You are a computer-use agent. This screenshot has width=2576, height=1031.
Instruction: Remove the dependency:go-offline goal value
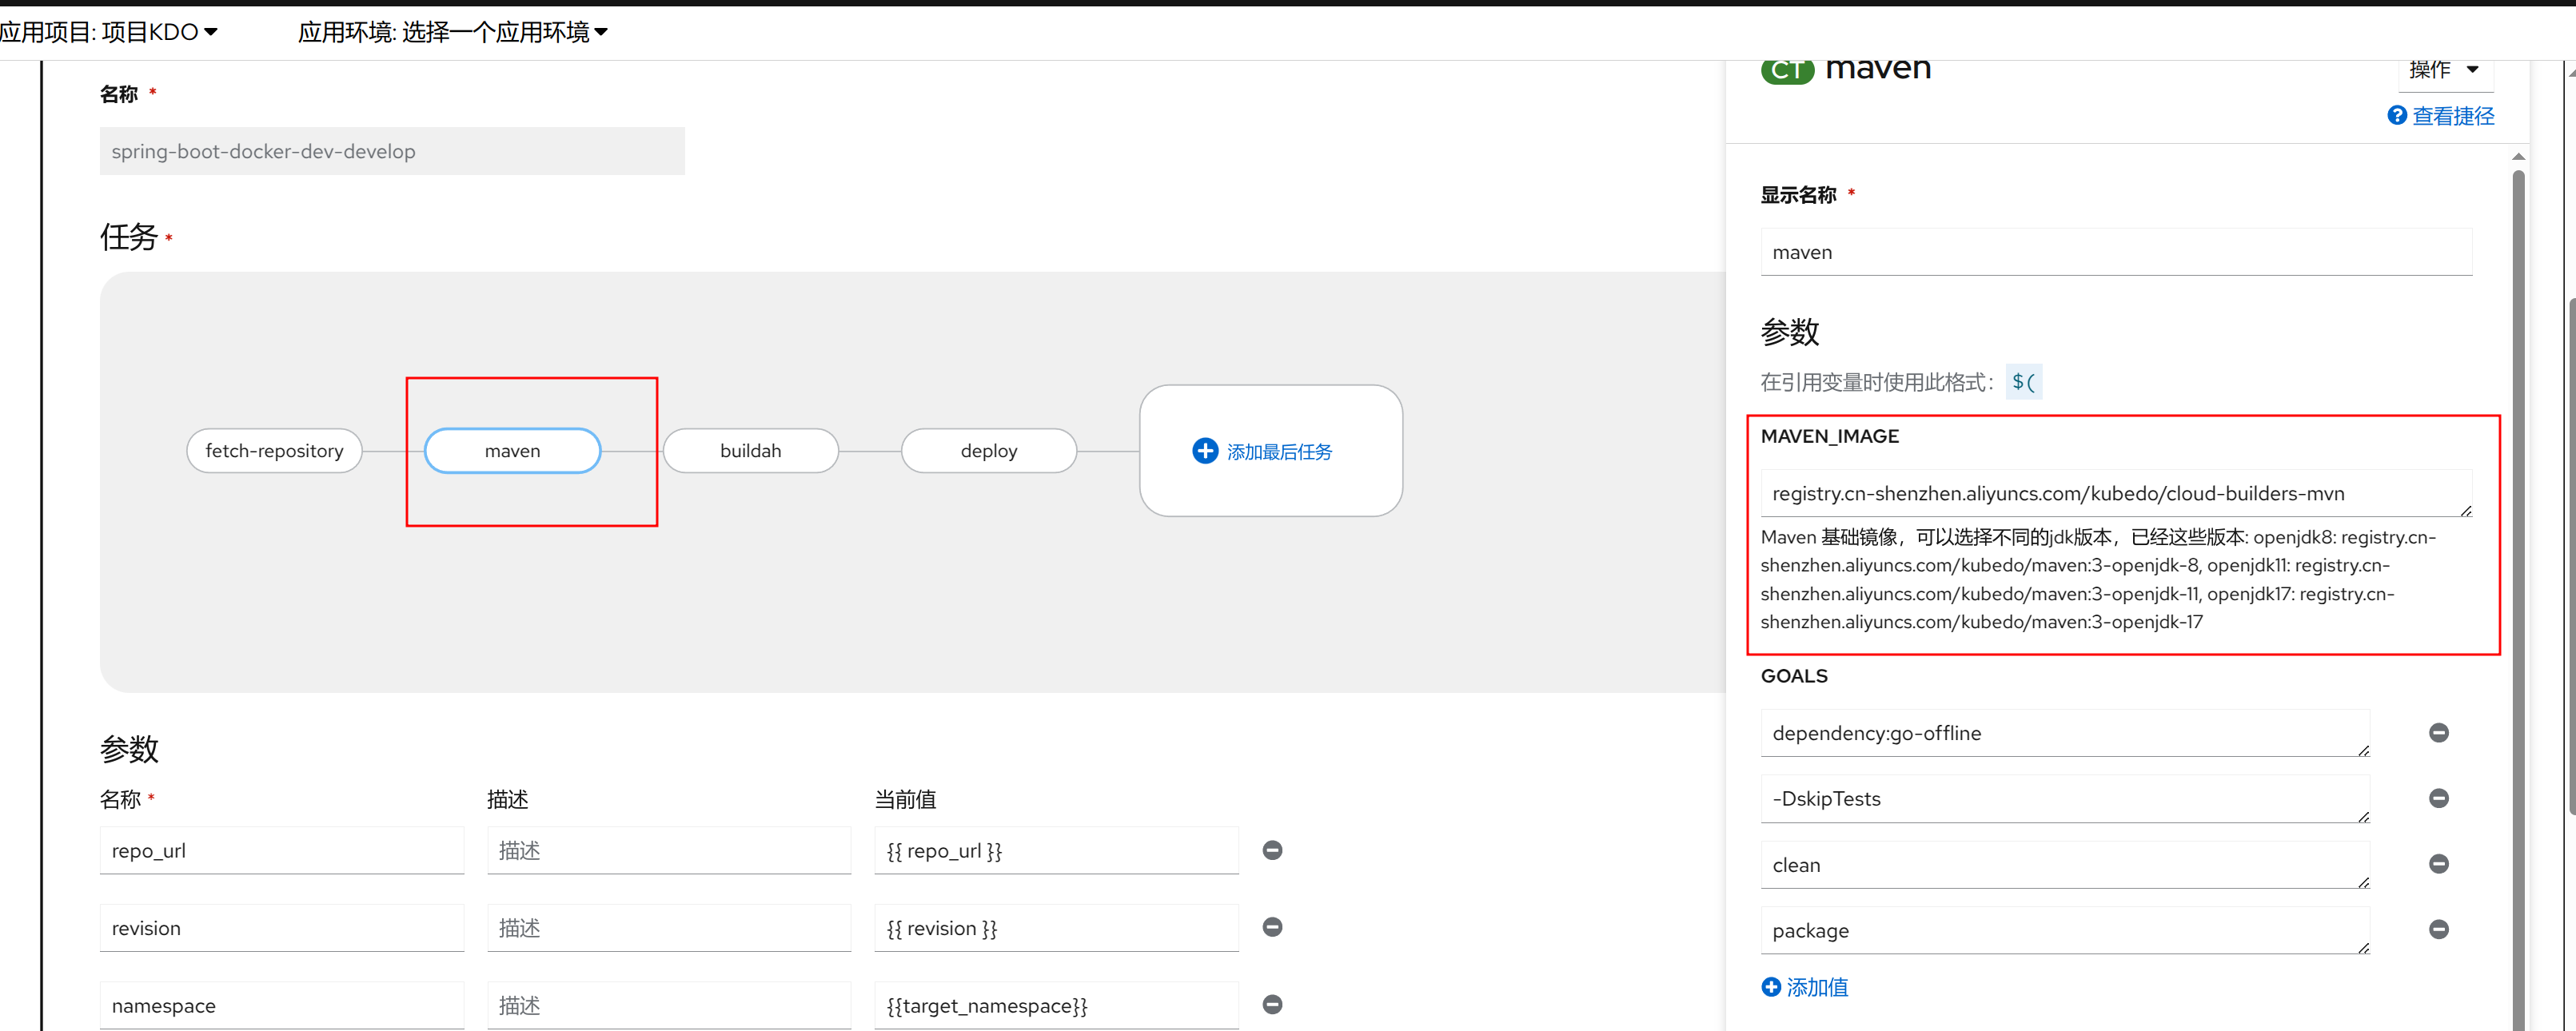click(2438, 733)
